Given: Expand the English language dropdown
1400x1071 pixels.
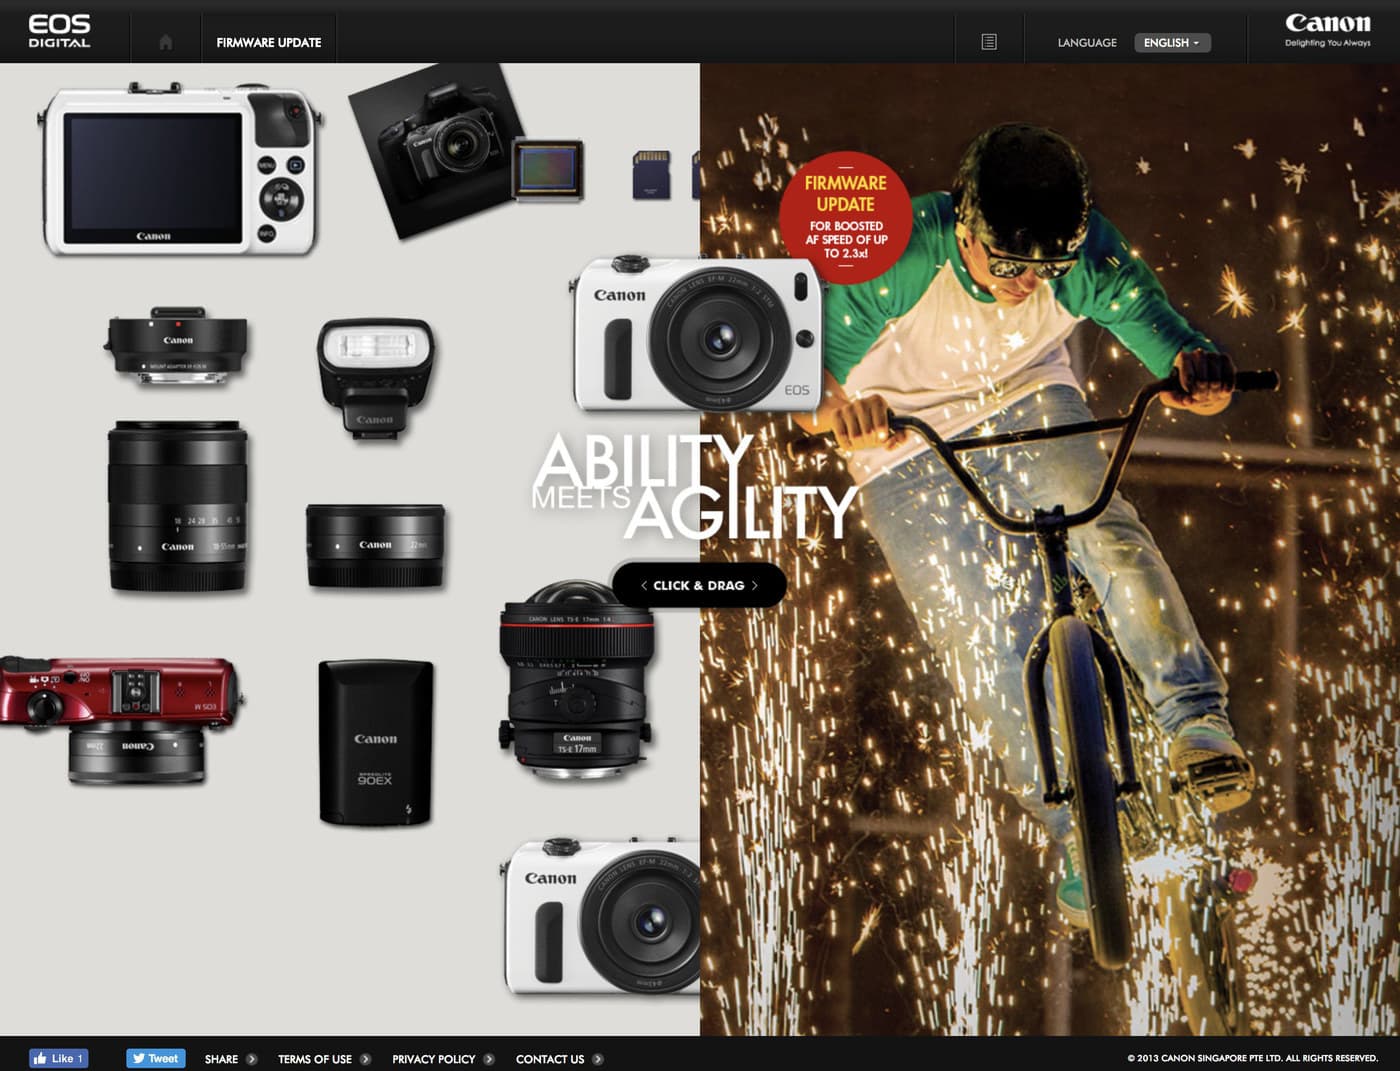Looking at the screenshot, I should click(1172, 42).
